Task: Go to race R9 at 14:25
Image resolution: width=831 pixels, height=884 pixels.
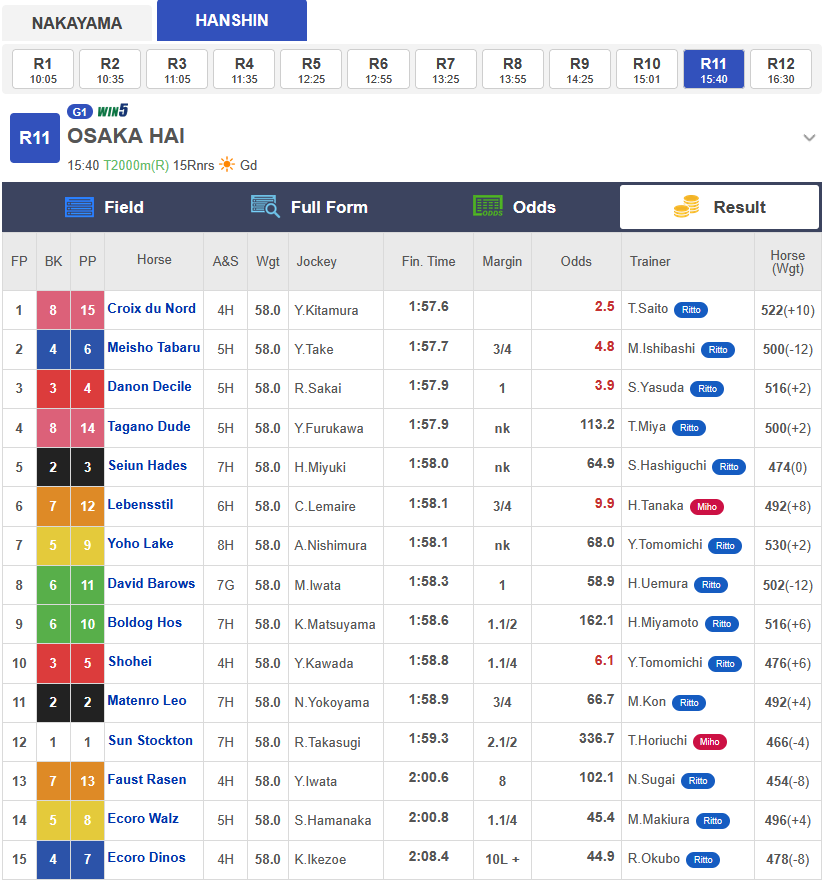Action: (580, 70)
